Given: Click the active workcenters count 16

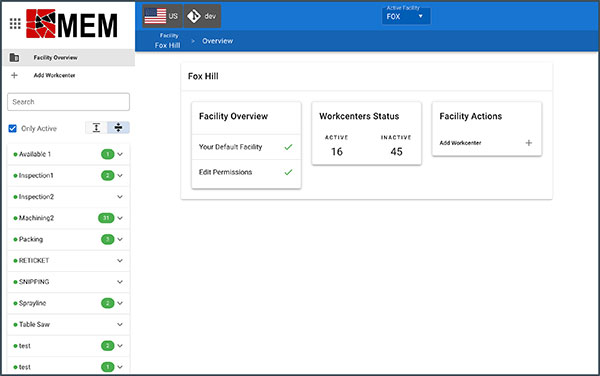Looking at the screenshot, I should coord(337,151).
